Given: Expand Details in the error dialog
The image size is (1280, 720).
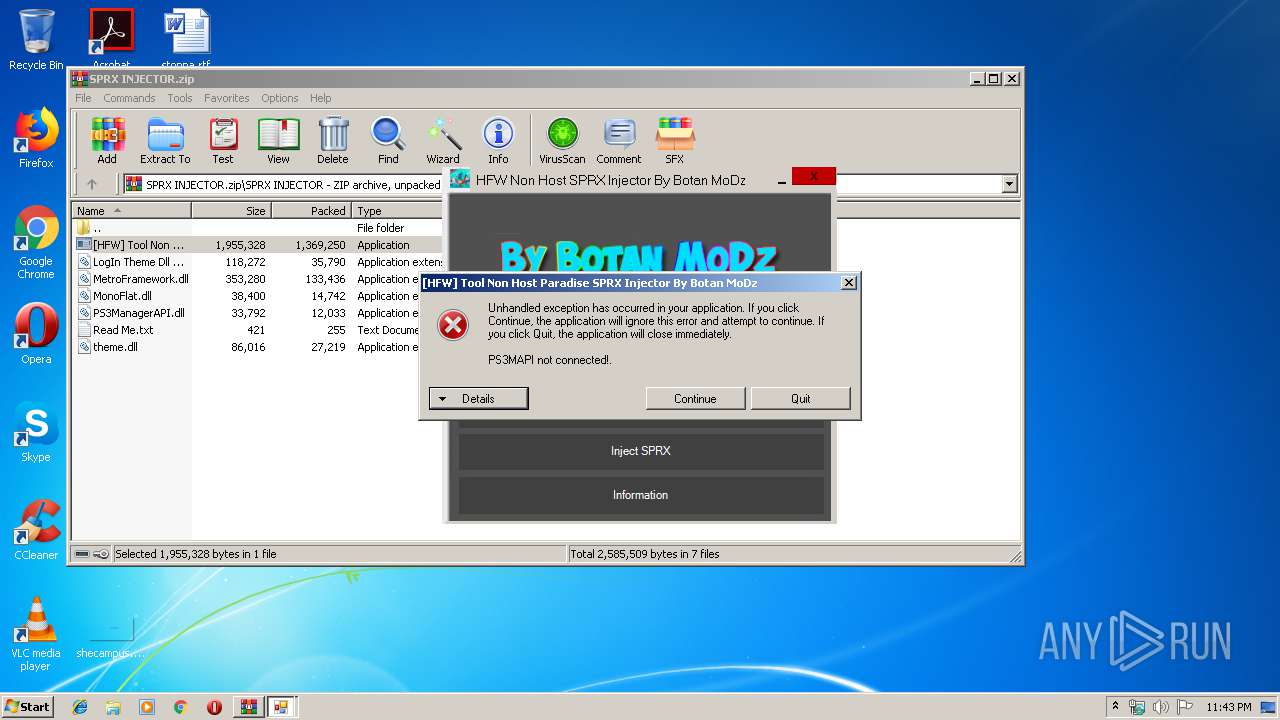Looking at the screenshot, I should [478, 398].
